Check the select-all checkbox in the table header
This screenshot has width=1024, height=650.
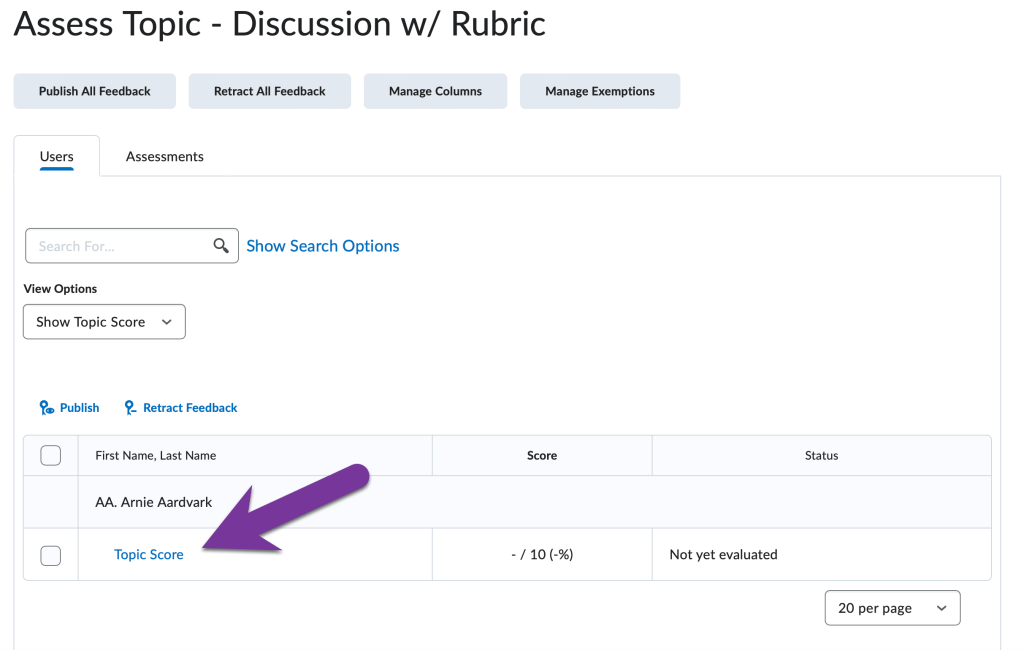[50, 454]
